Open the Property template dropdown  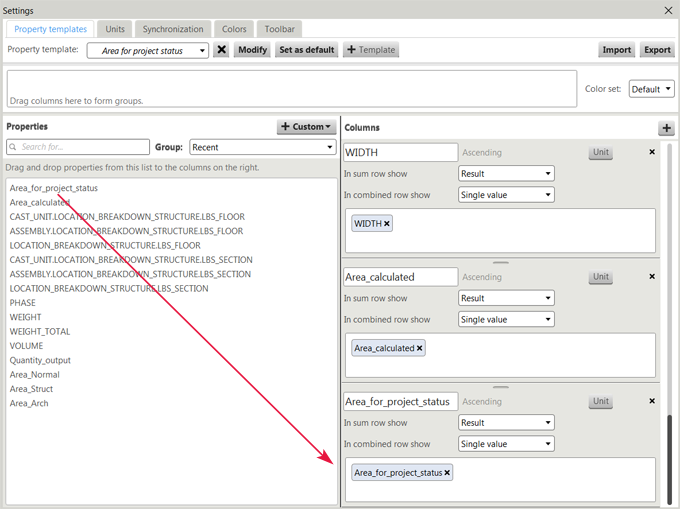pos(148,50)
